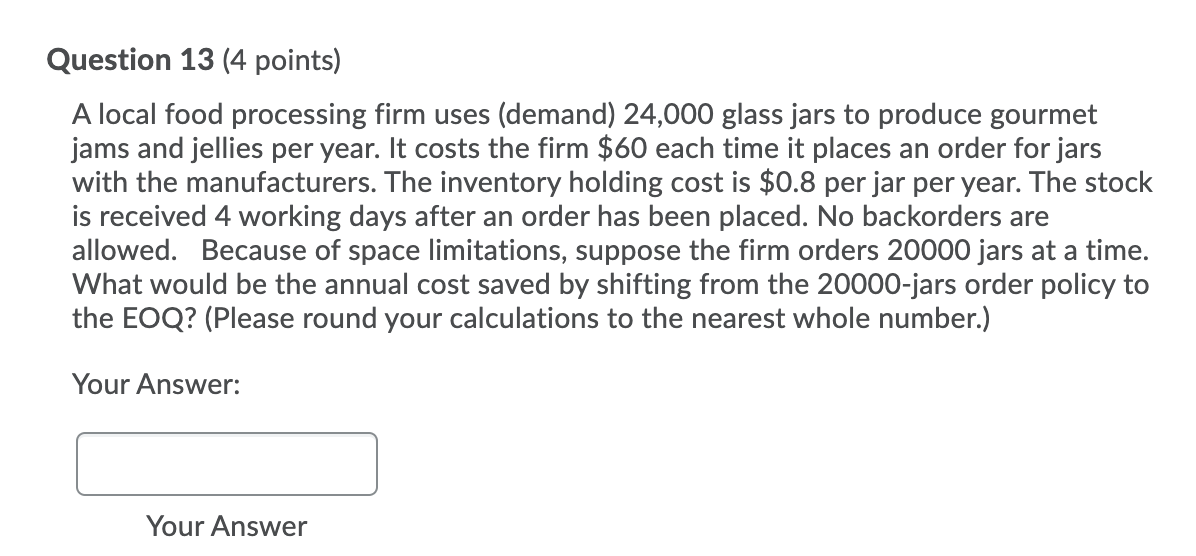Click the 'Your Answer' caption below the field
The height and width of the screenshot is (556, 1196).
tap(227, 526)
